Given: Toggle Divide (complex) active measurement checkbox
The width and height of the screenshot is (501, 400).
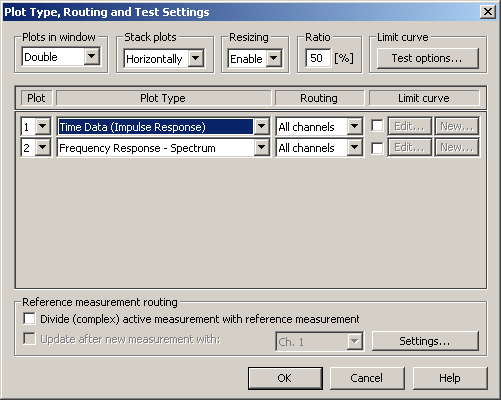Looking at the screenshot, I should click(29, 318).
